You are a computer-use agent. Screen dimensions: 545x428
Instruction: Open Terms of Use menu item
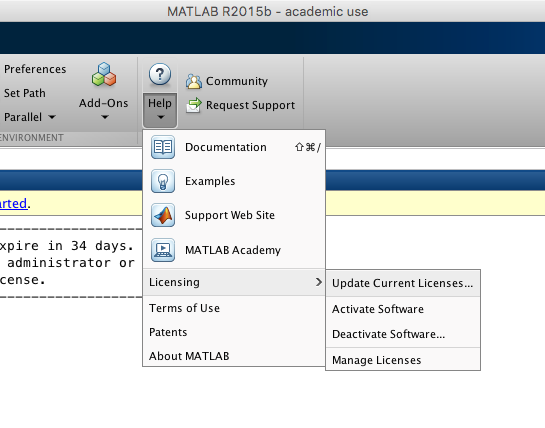tap(234, 308)
